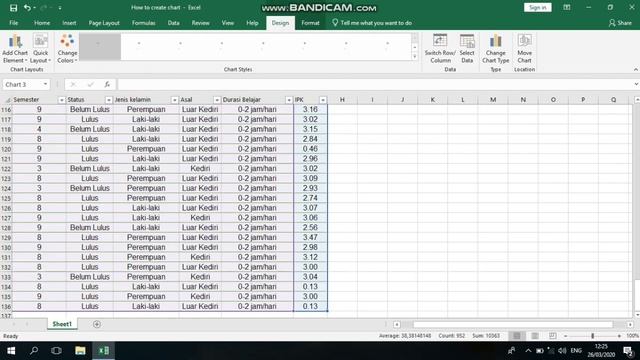Switch to Normal view icon
Image resolution: width=640 pixels, height=360 pixels.
(517, 336)
